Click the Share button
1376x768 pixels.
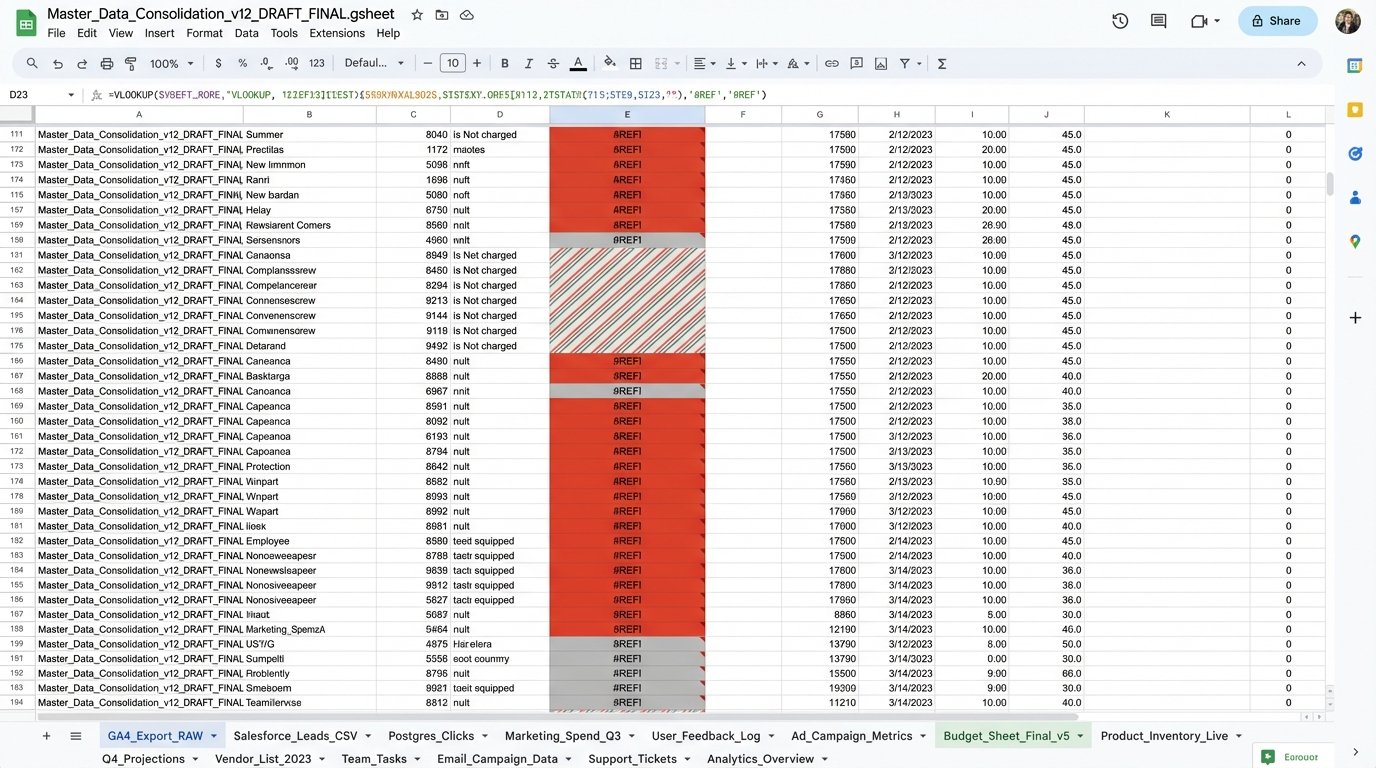tap(1277, 20)
